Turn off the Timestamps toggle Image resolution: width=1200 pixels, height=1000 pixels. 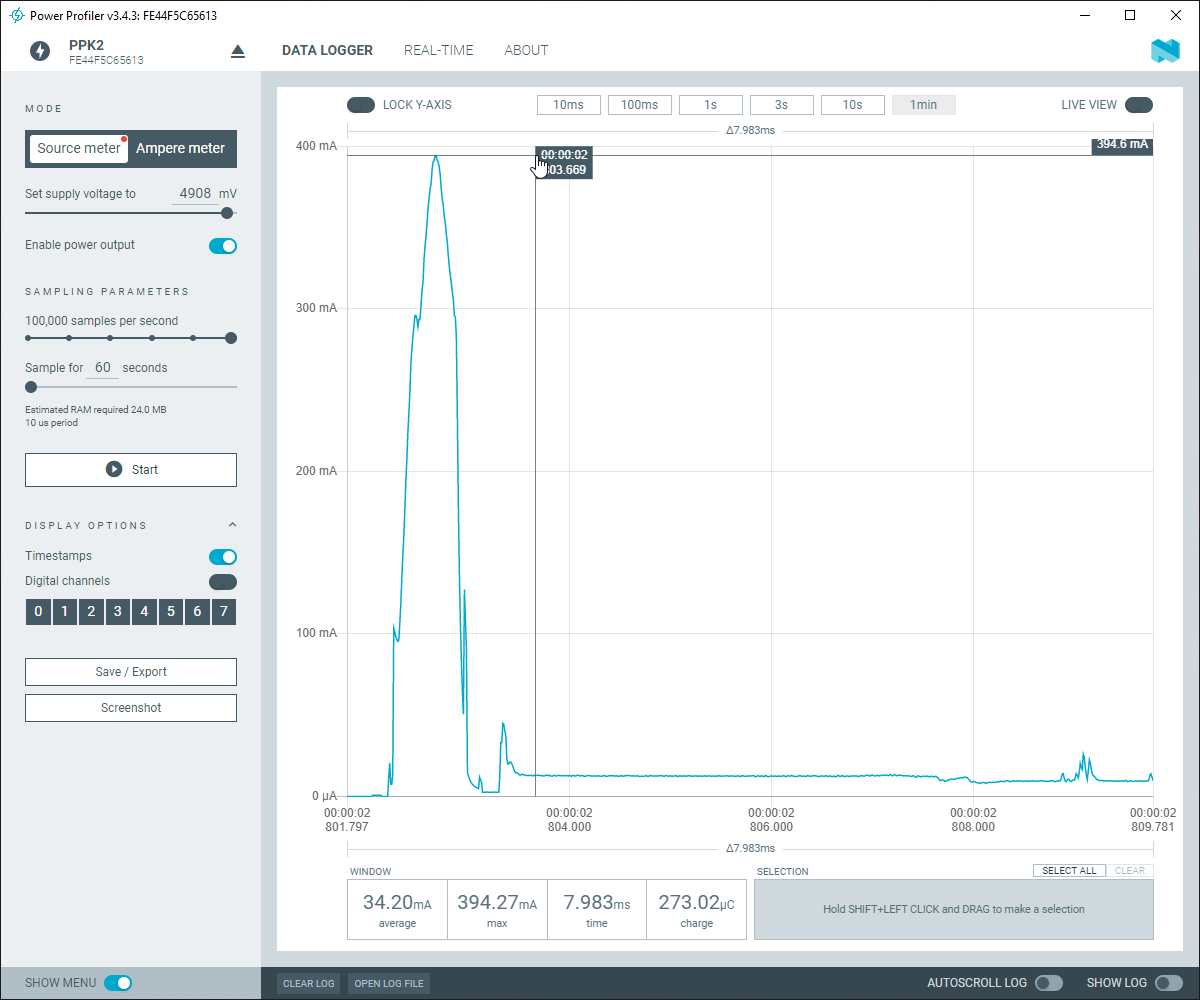point(222,556)
